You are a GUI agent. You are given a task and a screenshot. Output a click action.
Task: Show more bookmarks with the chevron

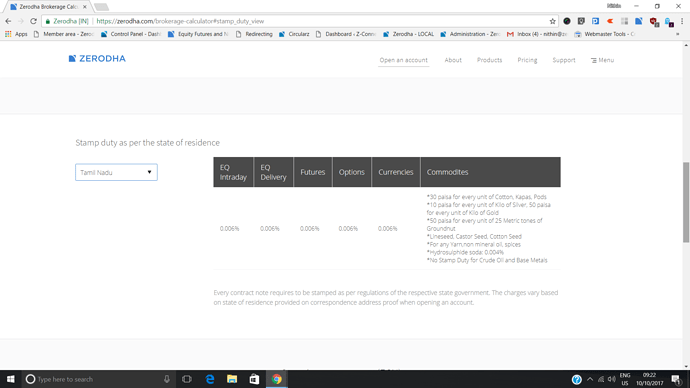678,34
